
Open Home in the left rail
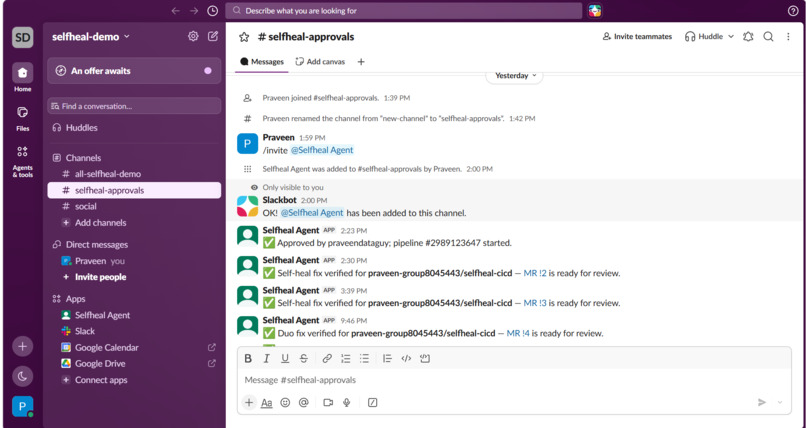pos(23,78)
